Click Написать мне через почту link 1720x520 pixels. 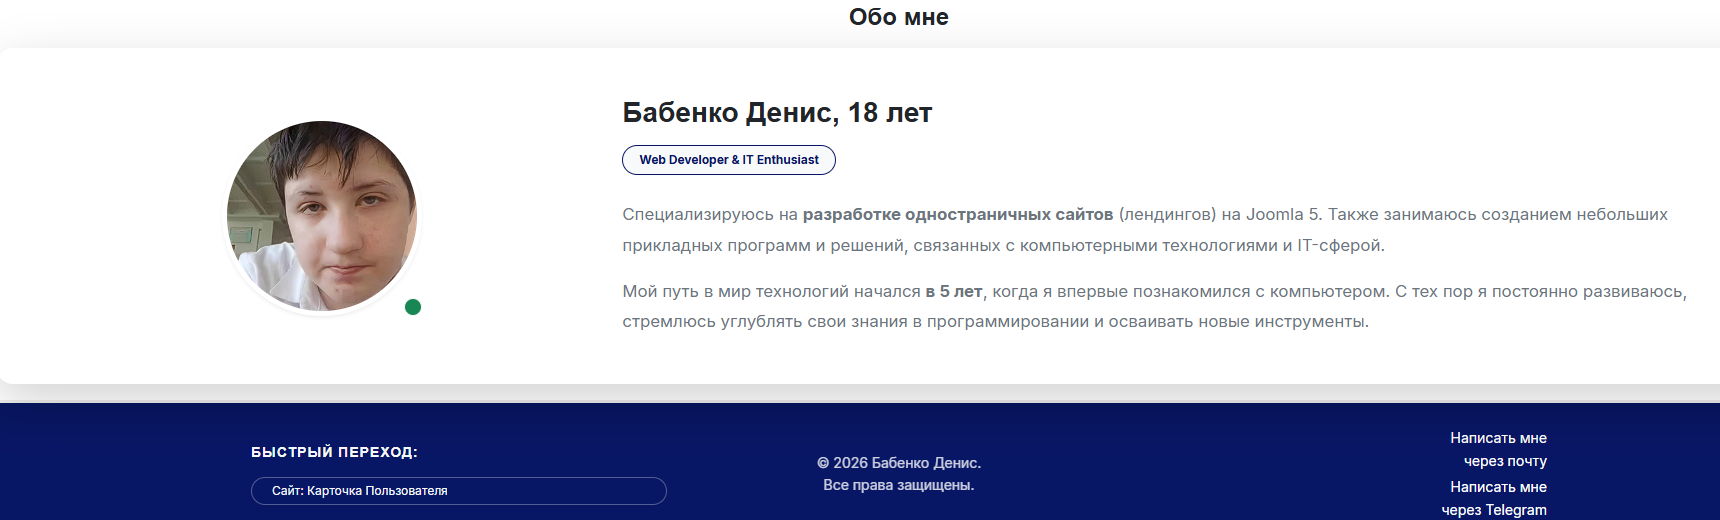1498,450
